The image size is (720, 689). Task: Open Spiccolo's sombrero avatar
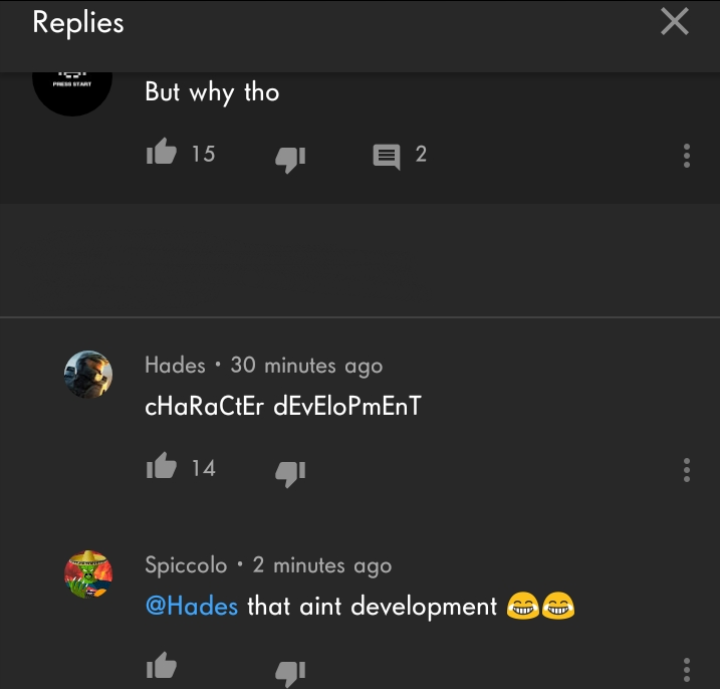[88, 574]
